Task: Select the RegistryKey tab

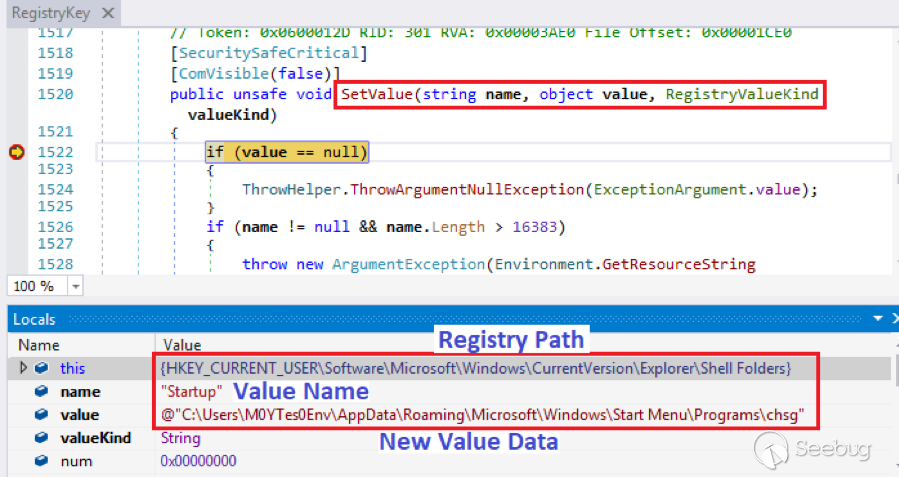Action: (x=51, y=13)
